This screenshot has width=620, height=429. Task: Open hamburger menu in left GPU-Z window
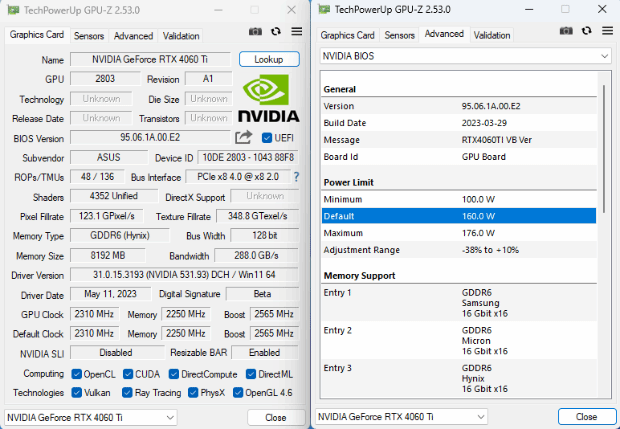tap(297, 31)
